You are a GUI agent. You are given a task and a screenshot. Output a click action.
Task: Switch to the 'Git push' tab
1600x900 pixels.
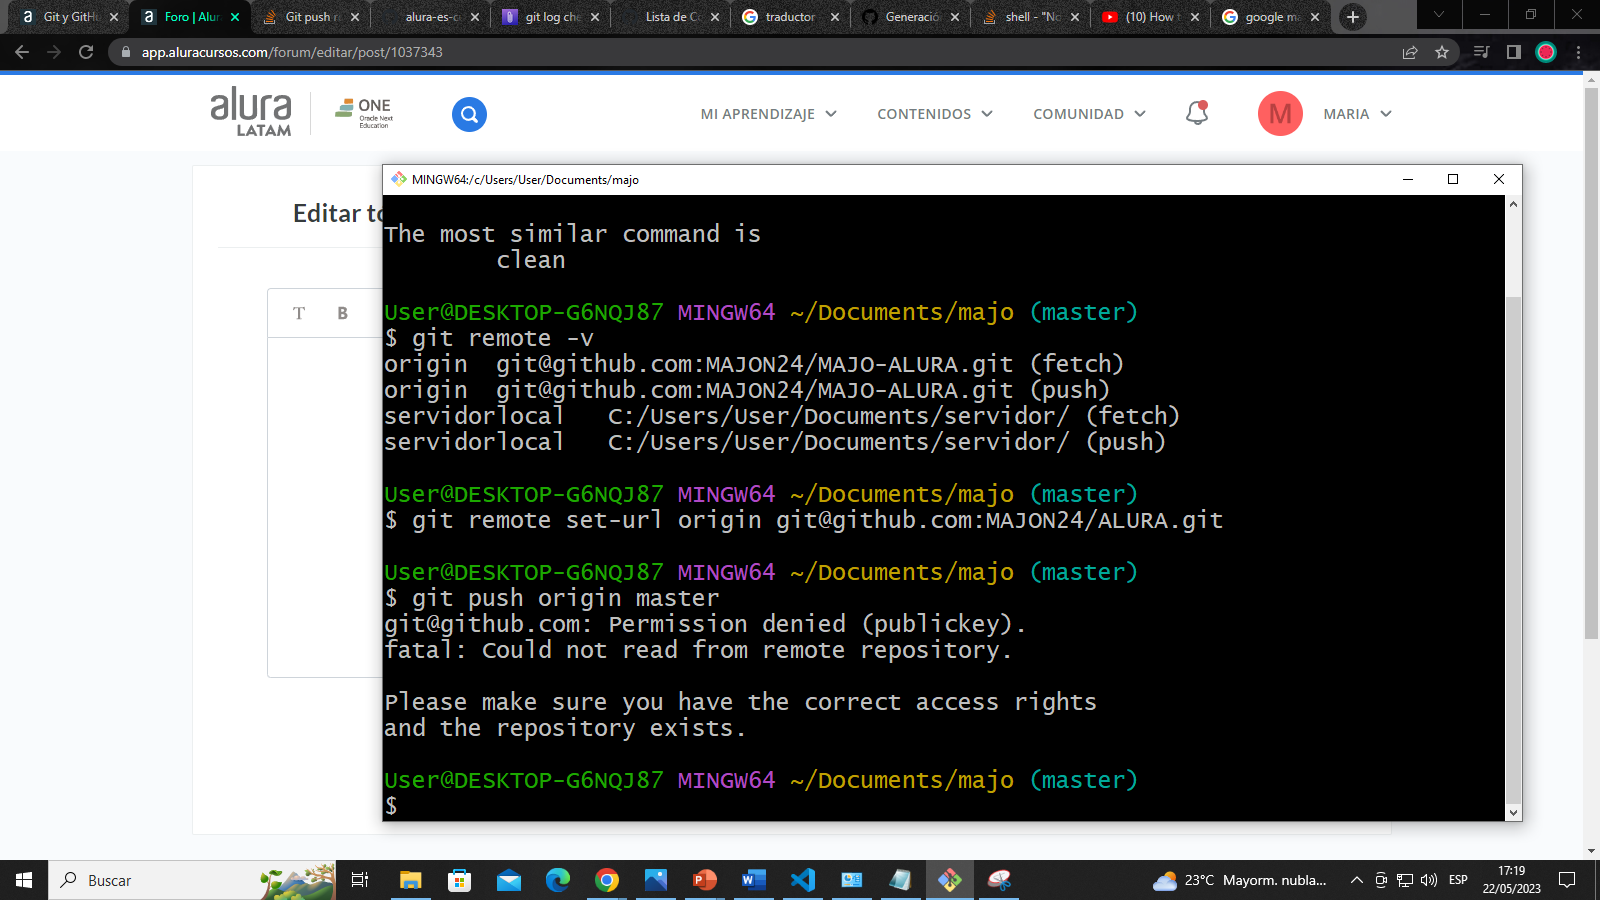pos(310,17)
